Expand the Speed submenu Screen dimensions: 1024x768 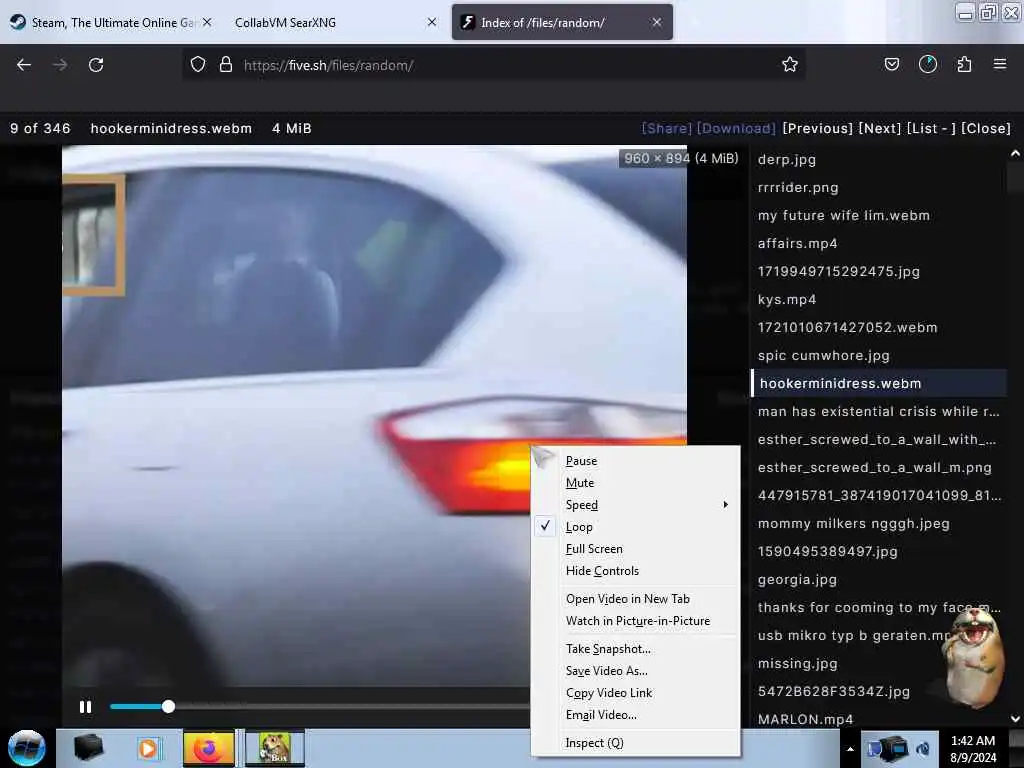point(635,505)
